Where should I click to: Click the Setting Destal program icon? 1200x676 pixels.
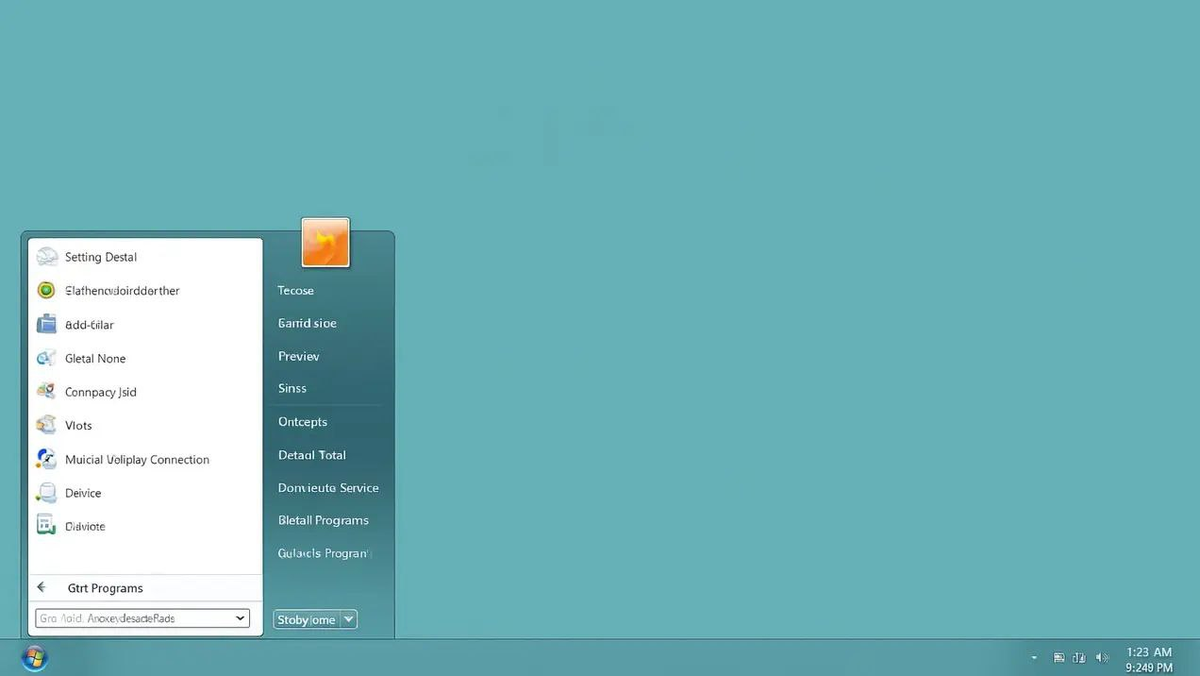[47, 257]
